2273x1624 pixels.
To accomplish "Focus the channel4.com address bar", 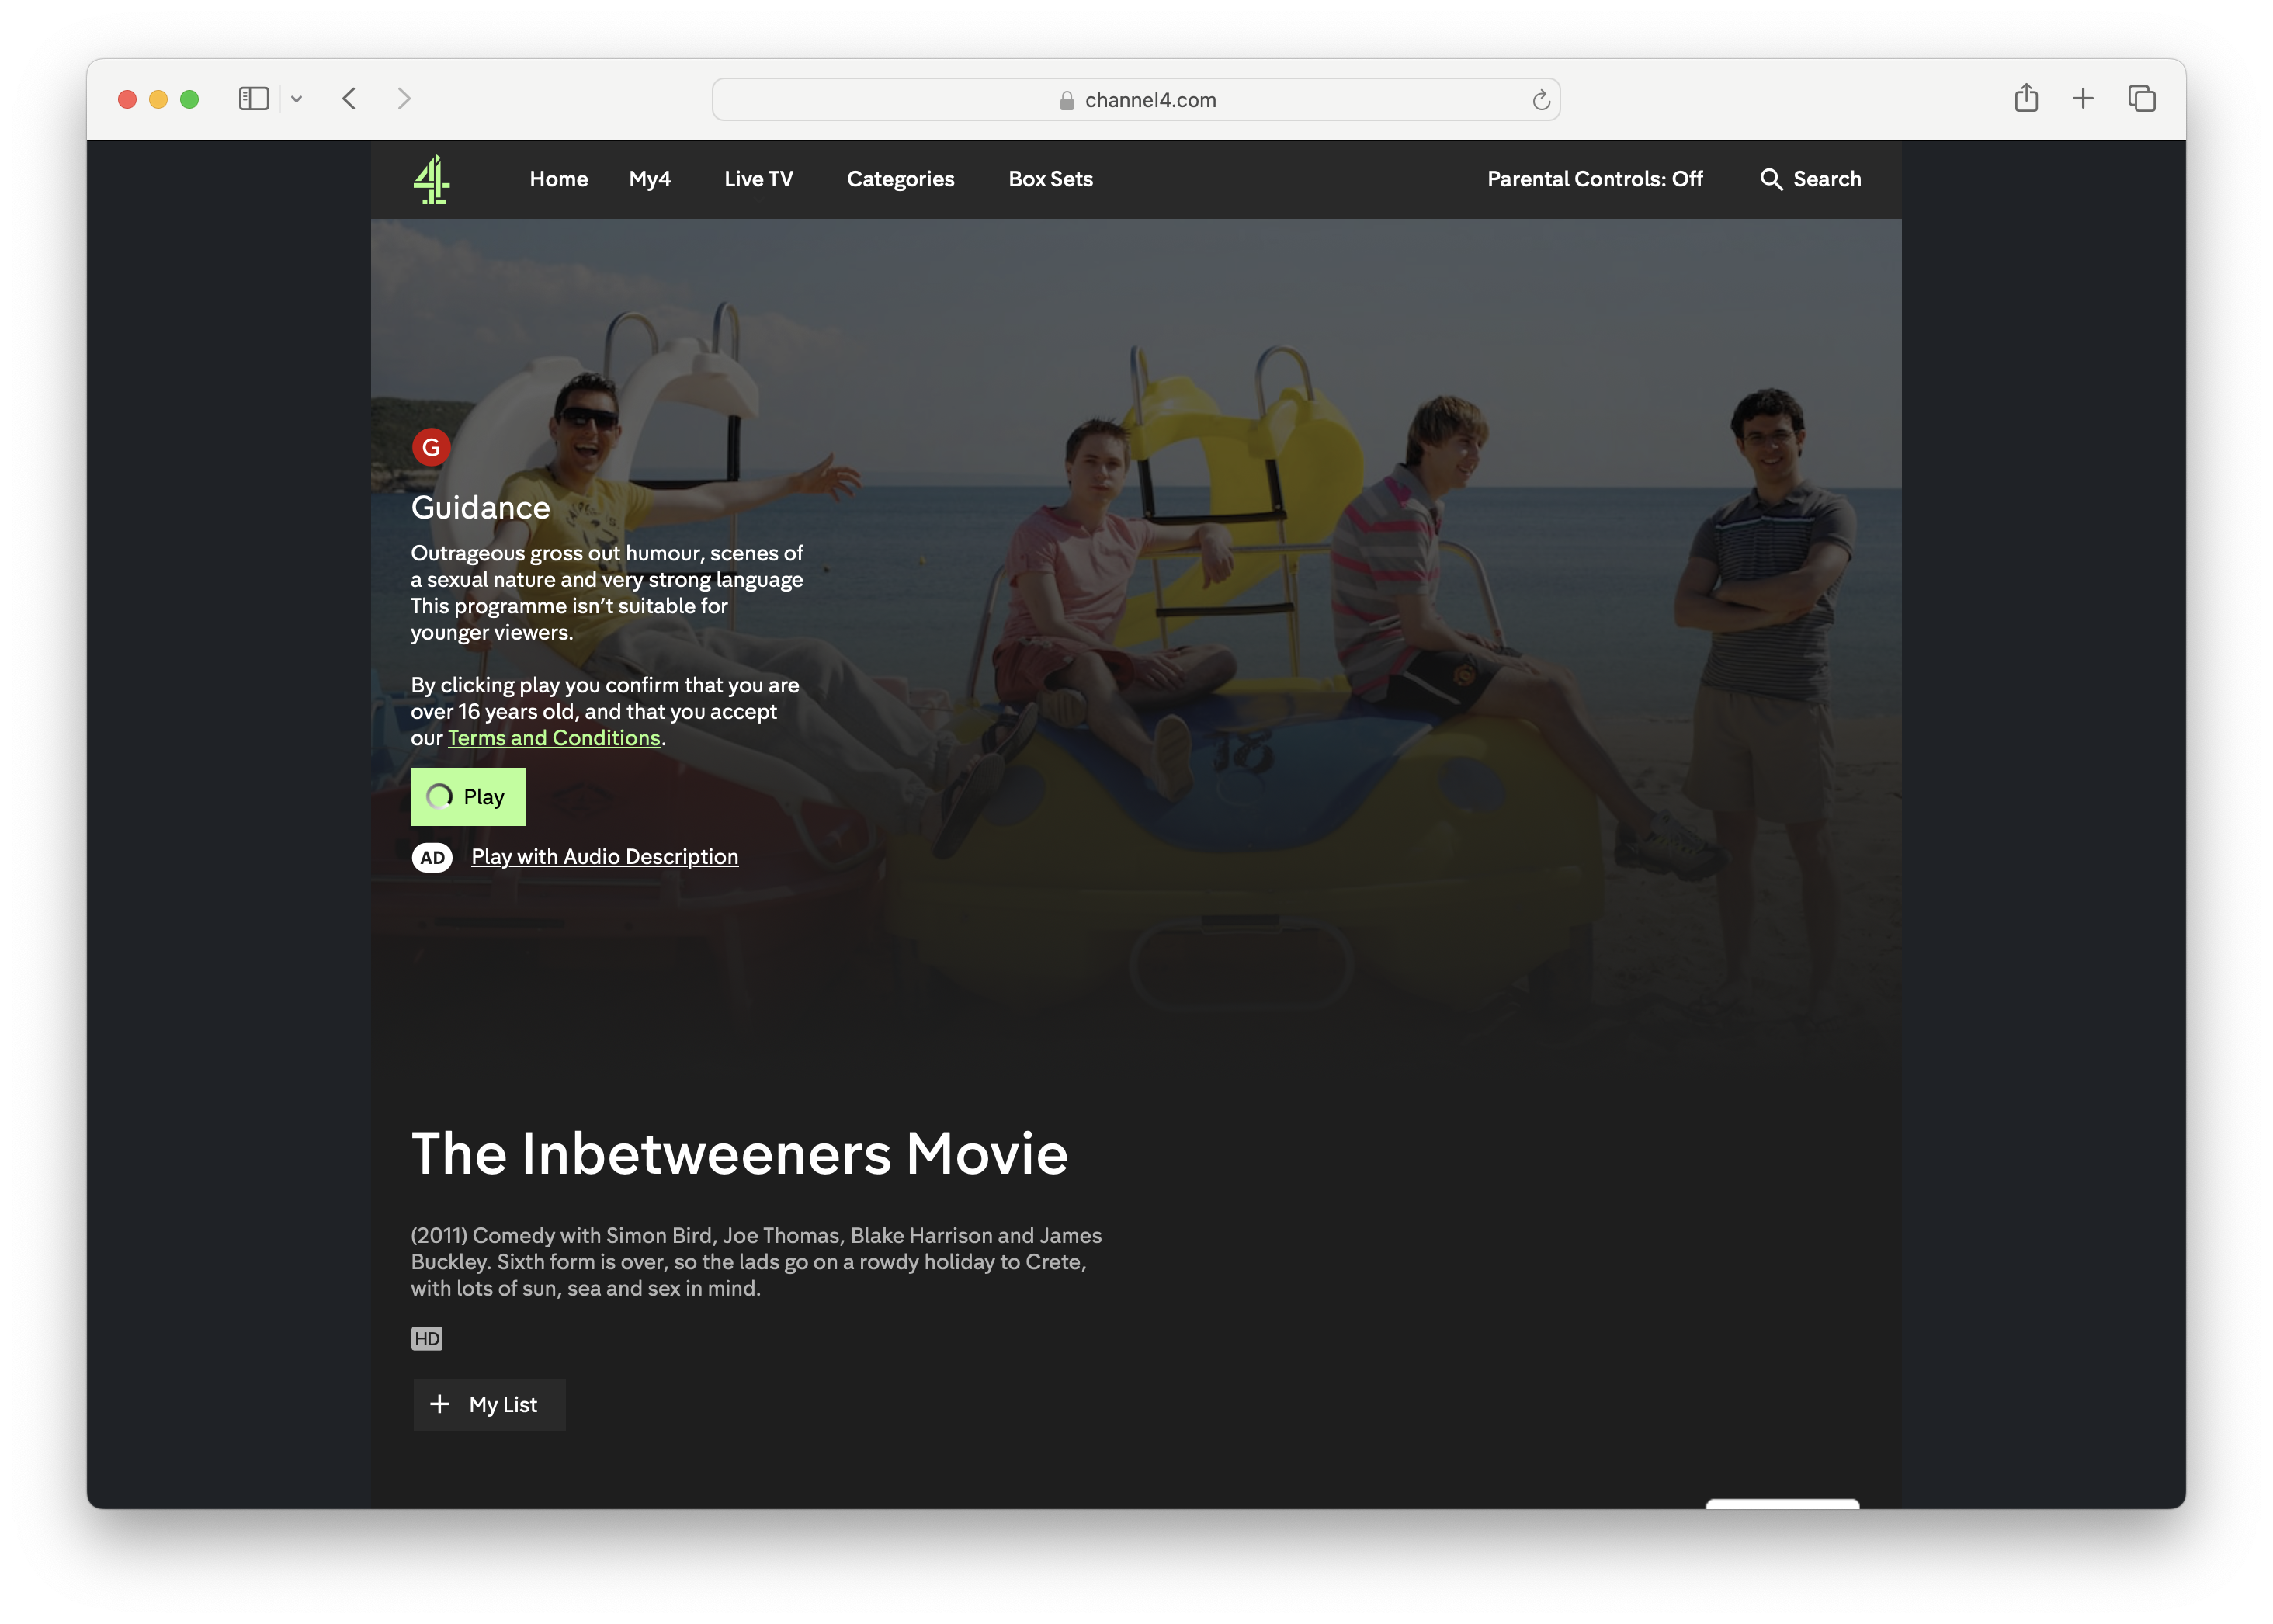I will 1136,99.
